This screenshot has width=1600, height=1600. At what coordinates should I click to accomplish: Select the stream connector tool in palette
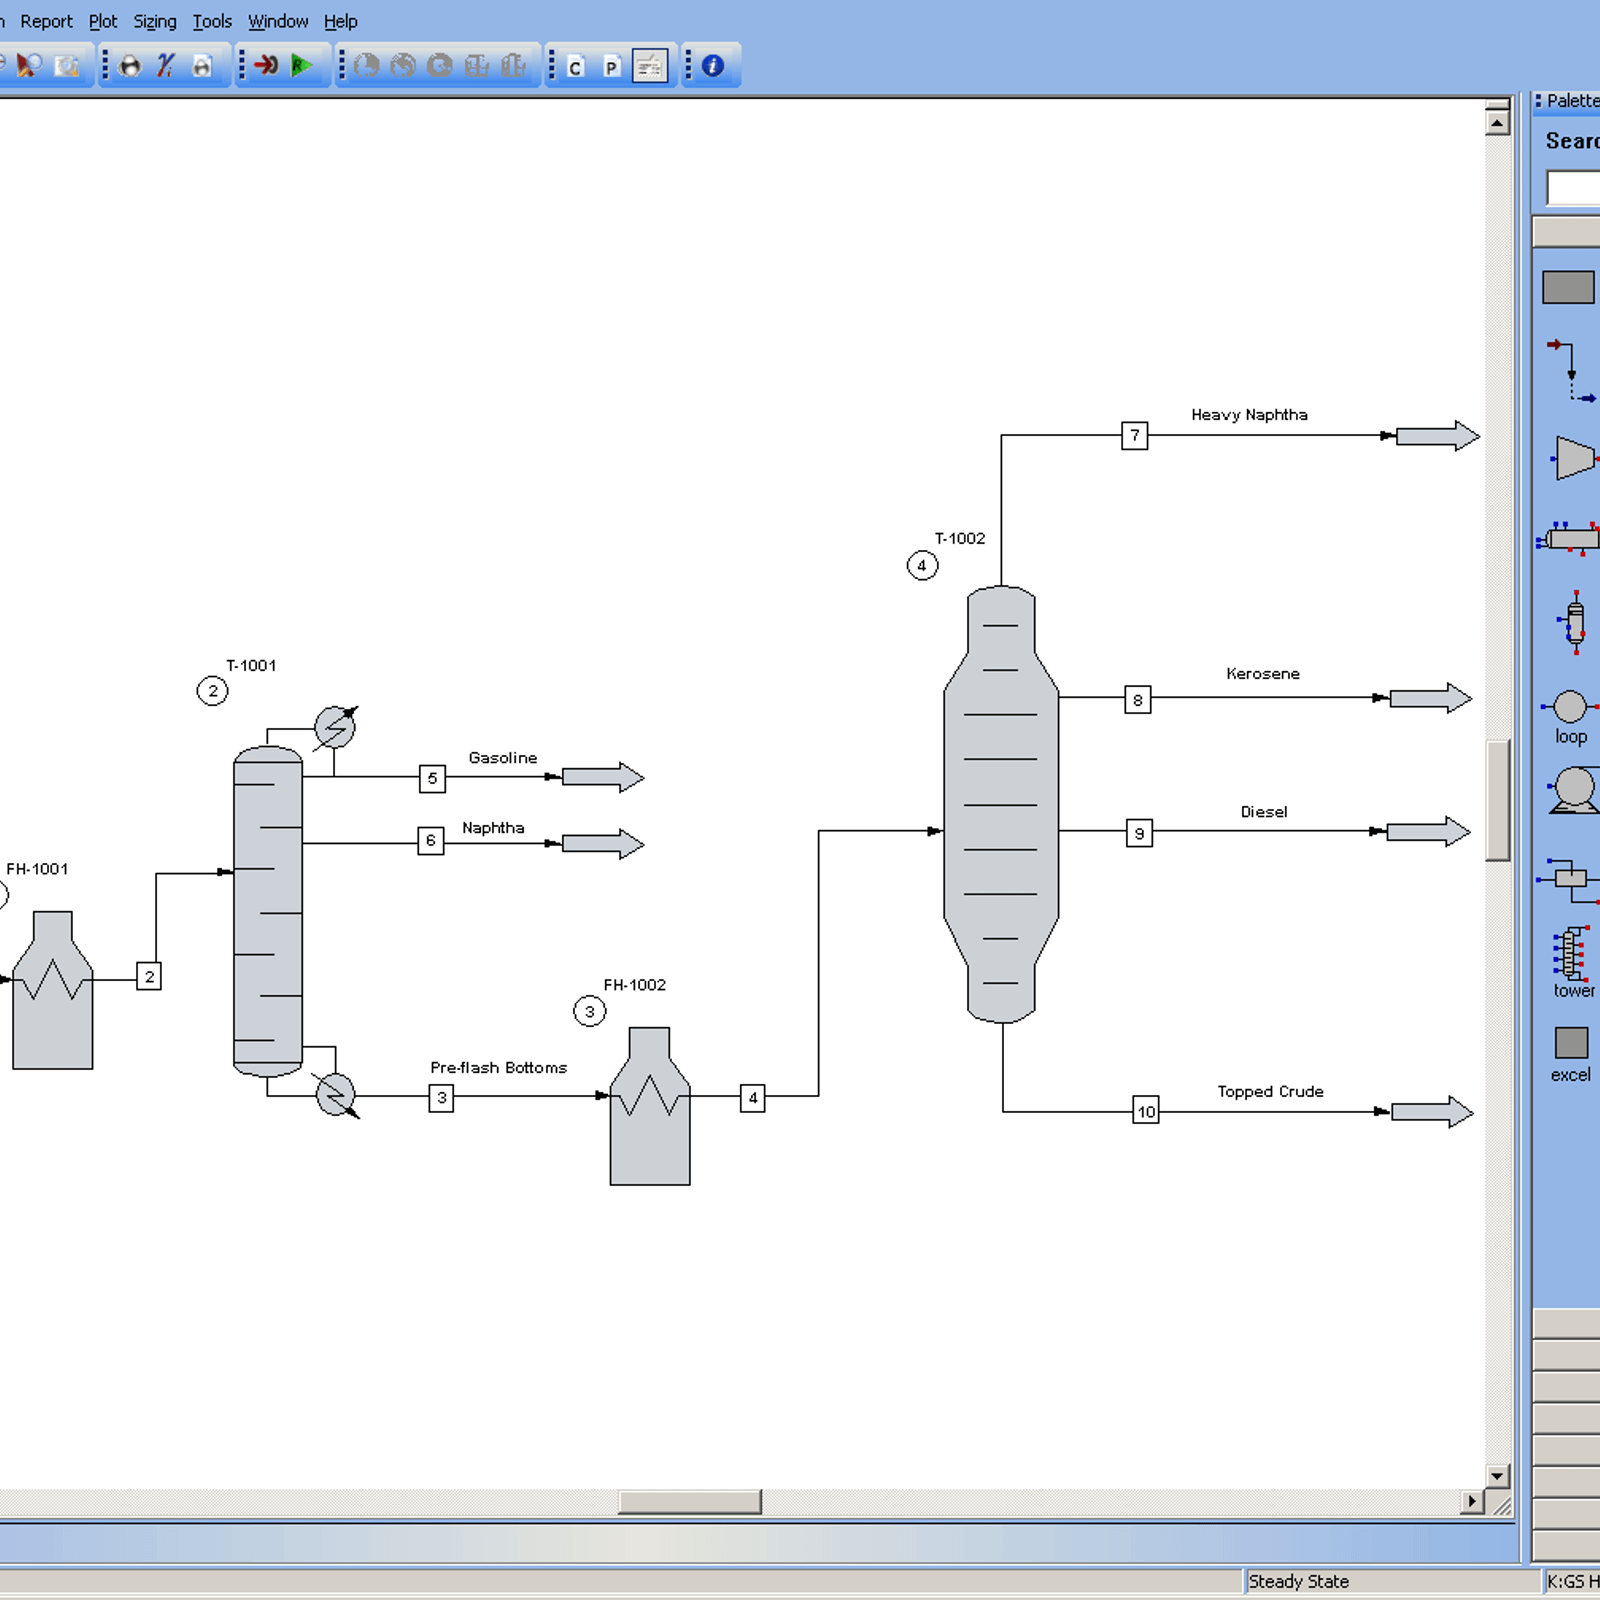click(1572, 370)
